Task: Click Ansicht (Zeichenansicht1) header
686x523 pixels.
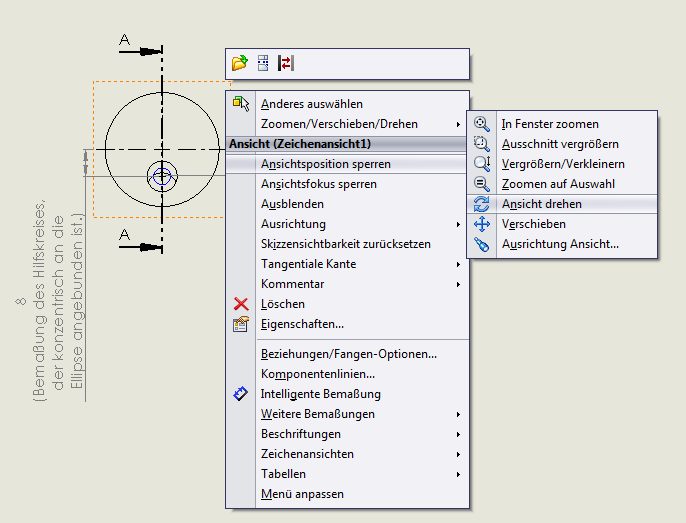Action: pos(347,144)
